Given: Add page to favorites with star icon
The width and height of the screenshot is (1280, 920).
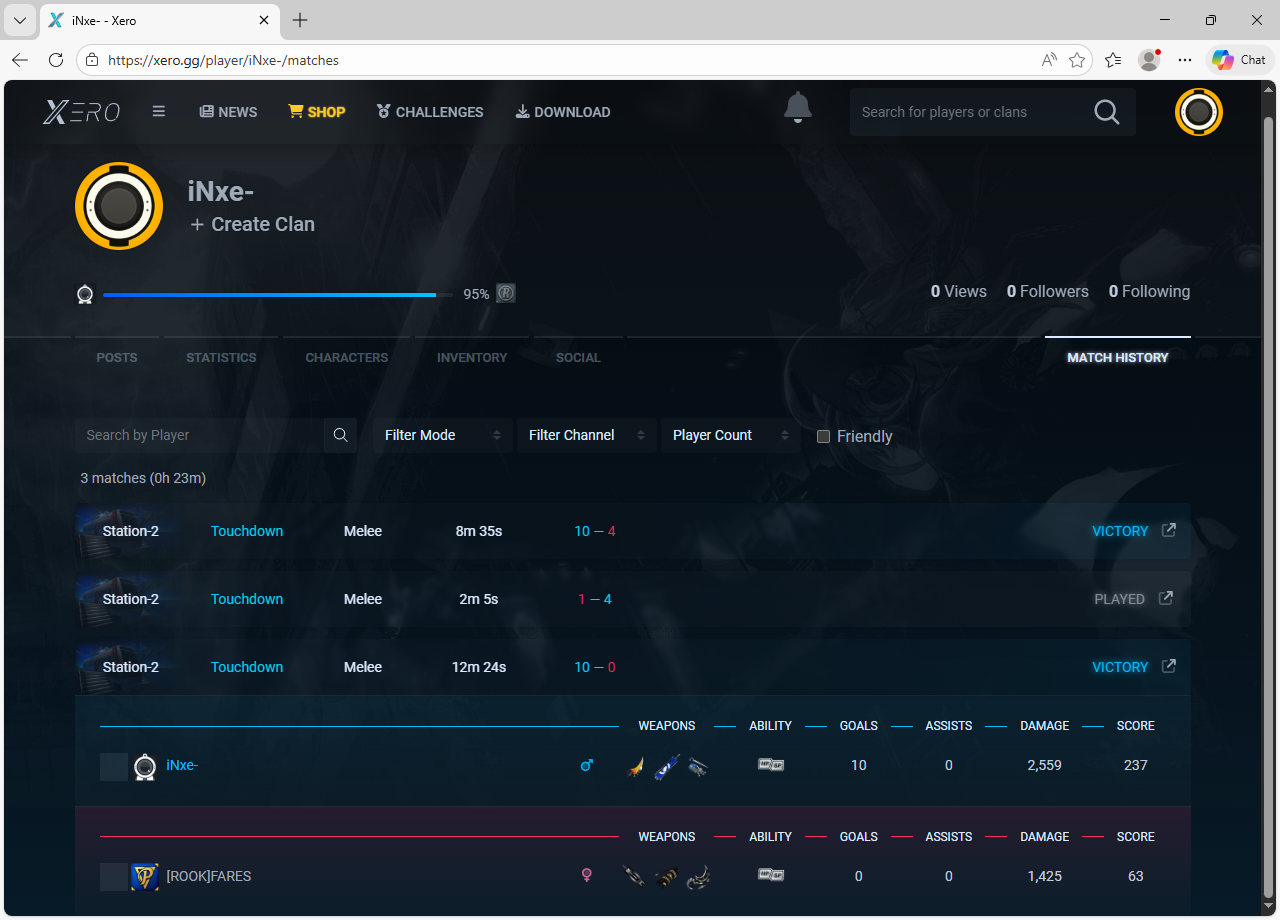Looking at the screenshot, I should pos(1077,60).
